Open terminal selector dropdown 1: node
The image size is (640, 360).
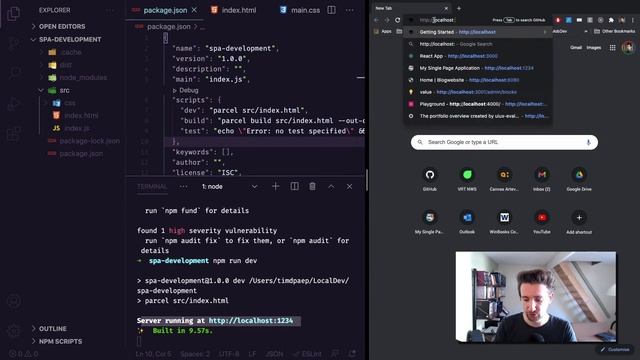[x=230, y=187]
